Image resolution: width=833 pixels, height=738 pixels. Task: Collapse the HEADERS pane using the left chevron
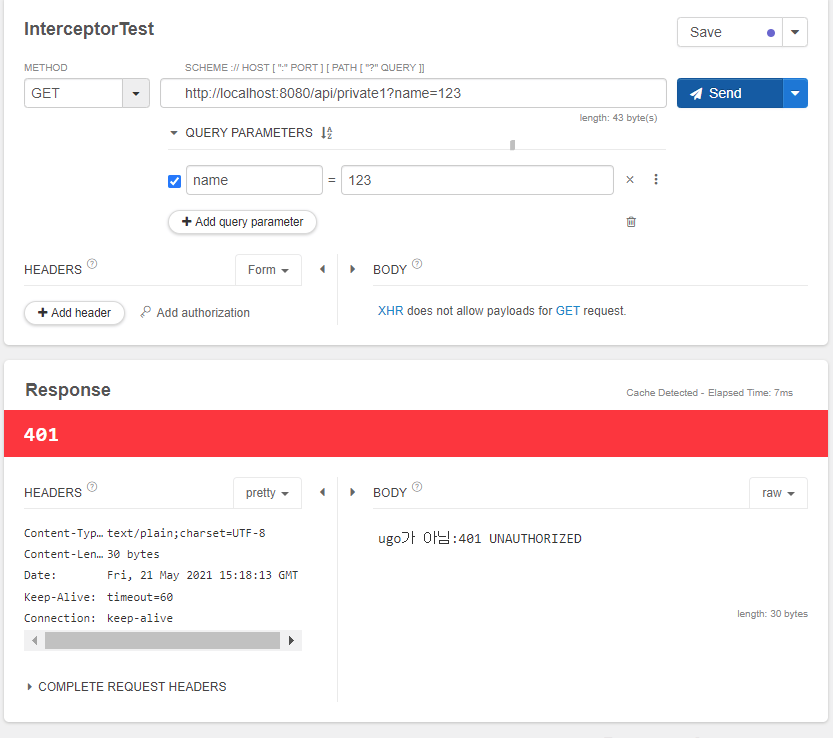coord(322,269)
